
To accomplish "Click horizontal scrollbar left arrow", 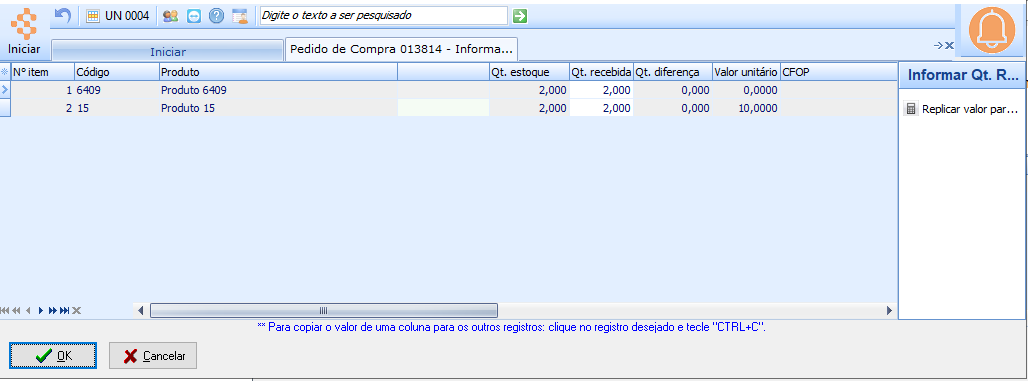I will [x=141, y=310].
